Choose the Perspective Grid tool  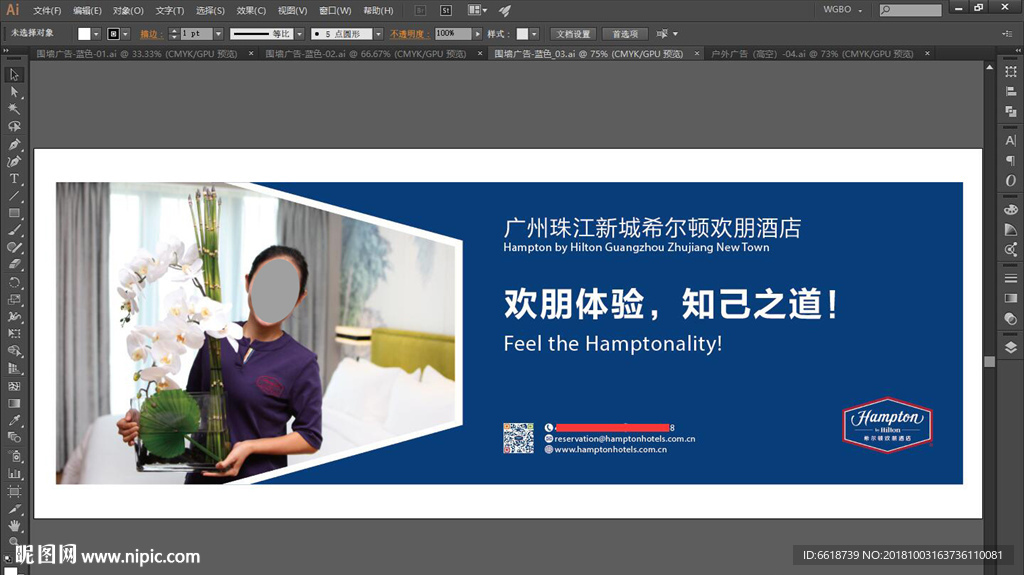pyautogui.click(x=14, y=369)
